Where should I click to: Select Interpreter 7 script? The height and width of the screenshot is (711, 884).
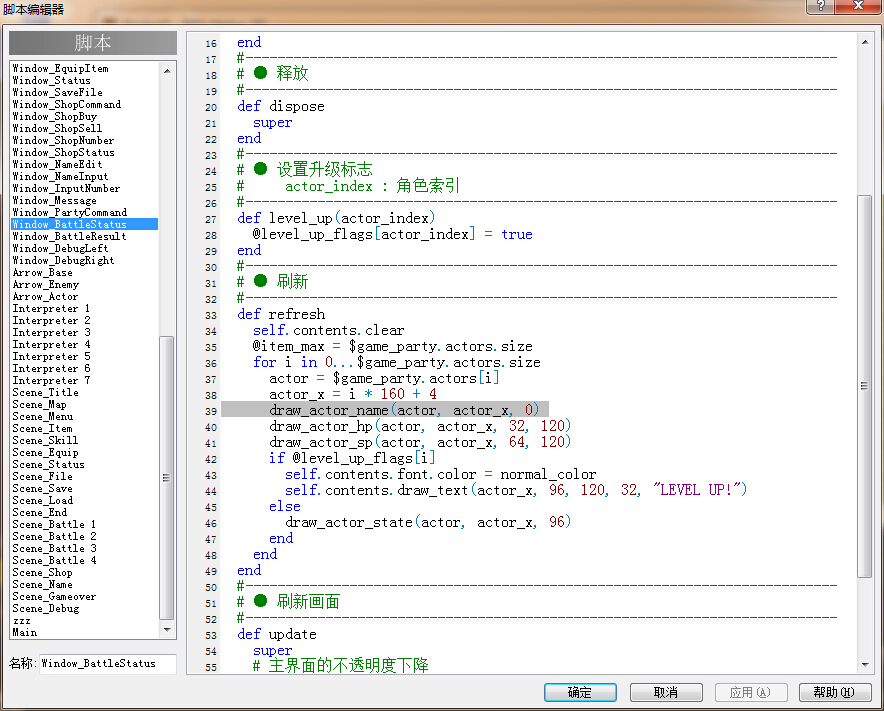pos(51,380)
